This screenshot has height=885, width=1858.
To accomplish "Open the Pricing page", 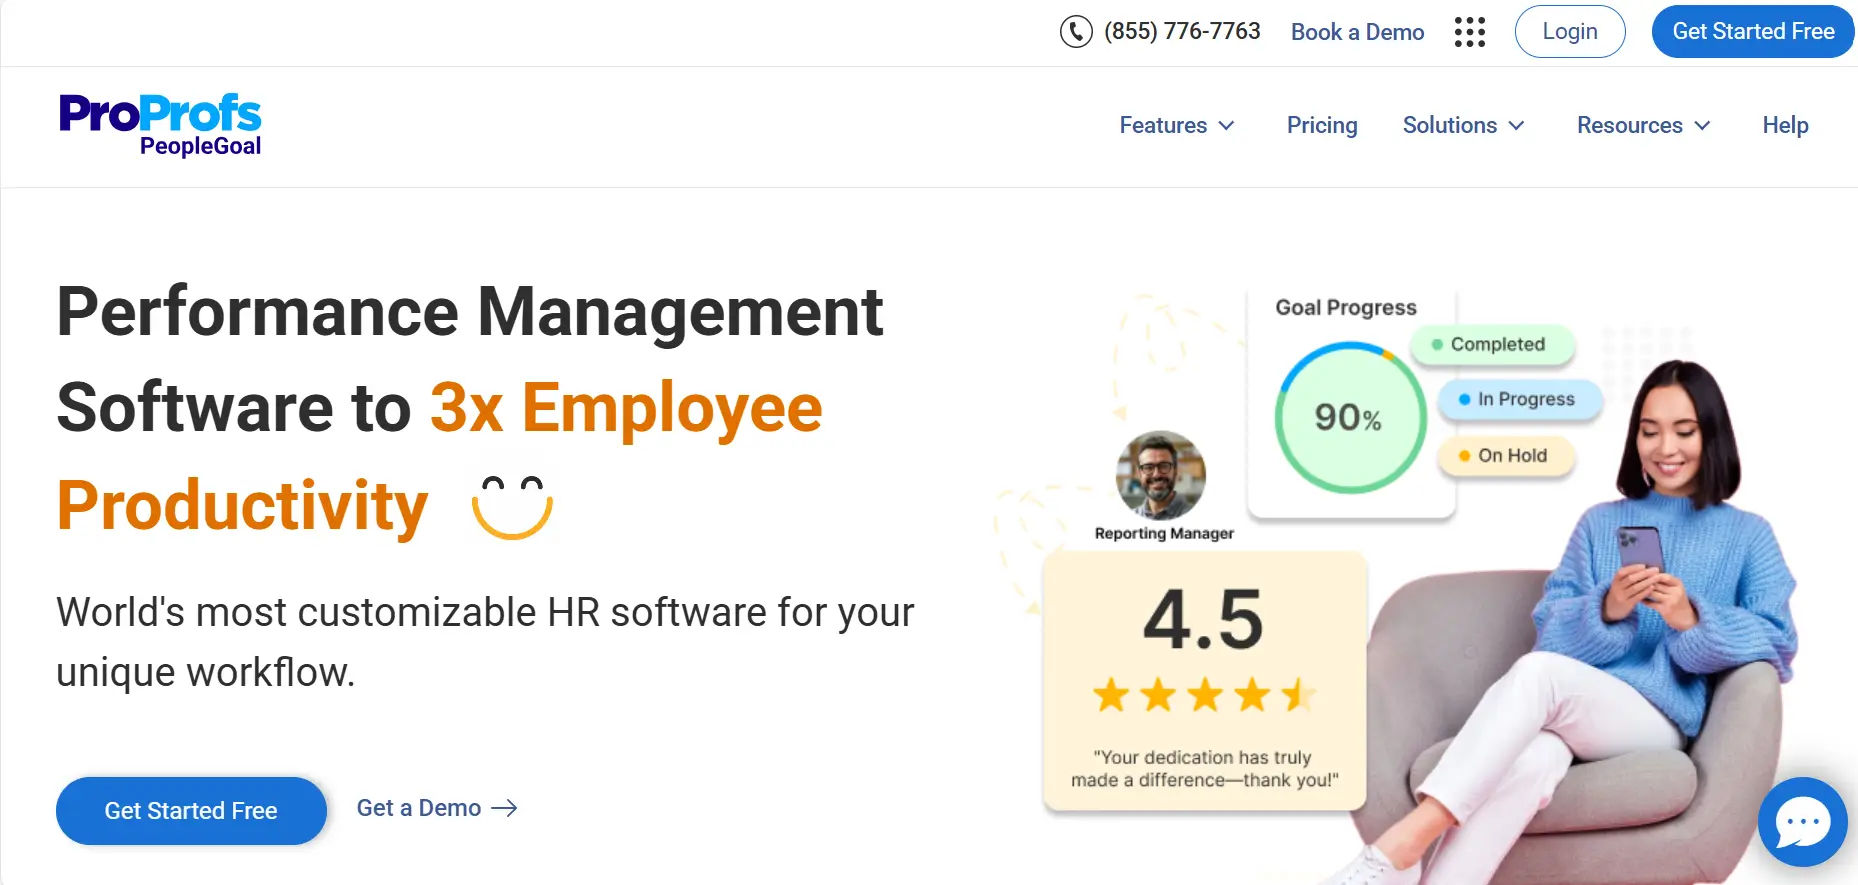I will [1321, 125].
